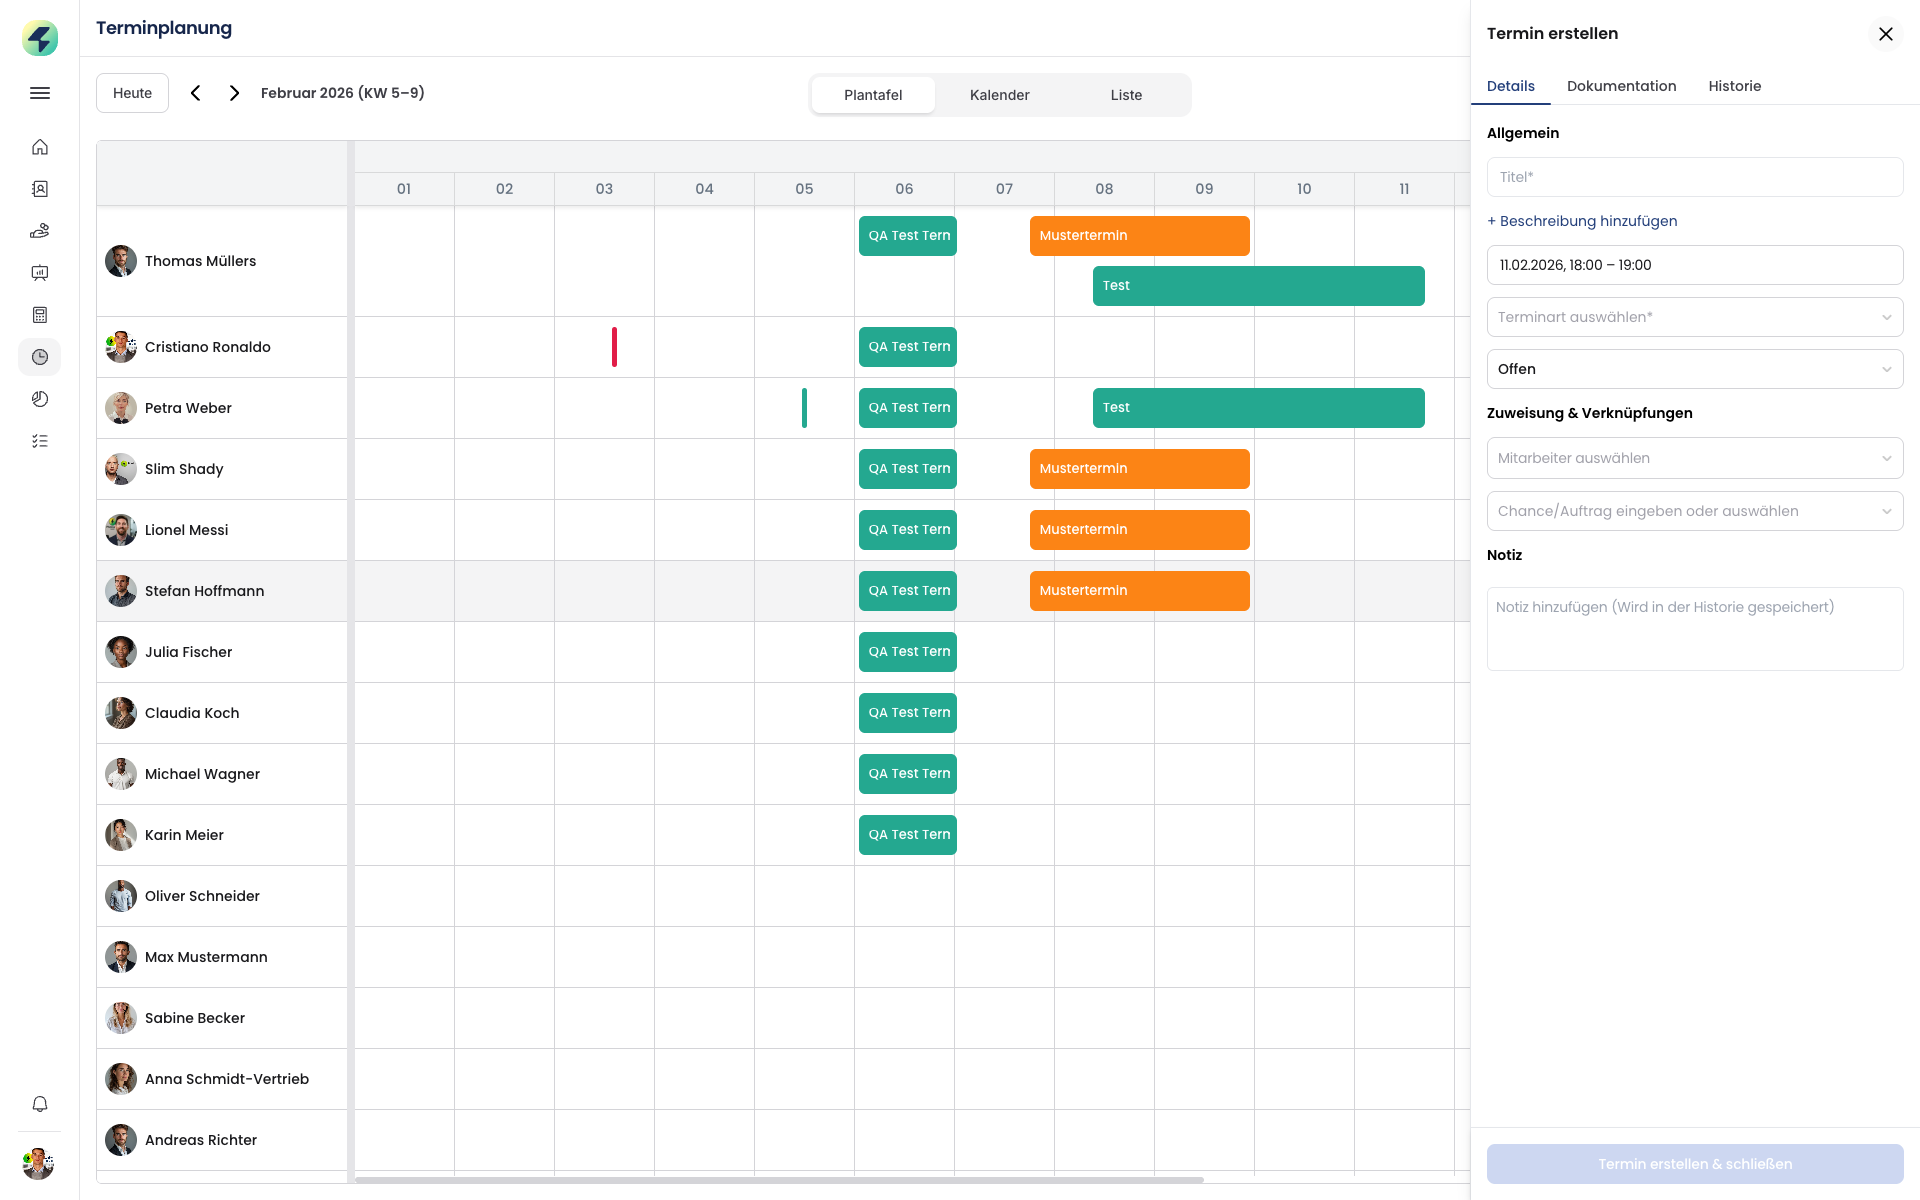Open the hamburger menu in the sidebar
The width and height of the screenshot is (1920, 1200).
[x=40, y=93]
